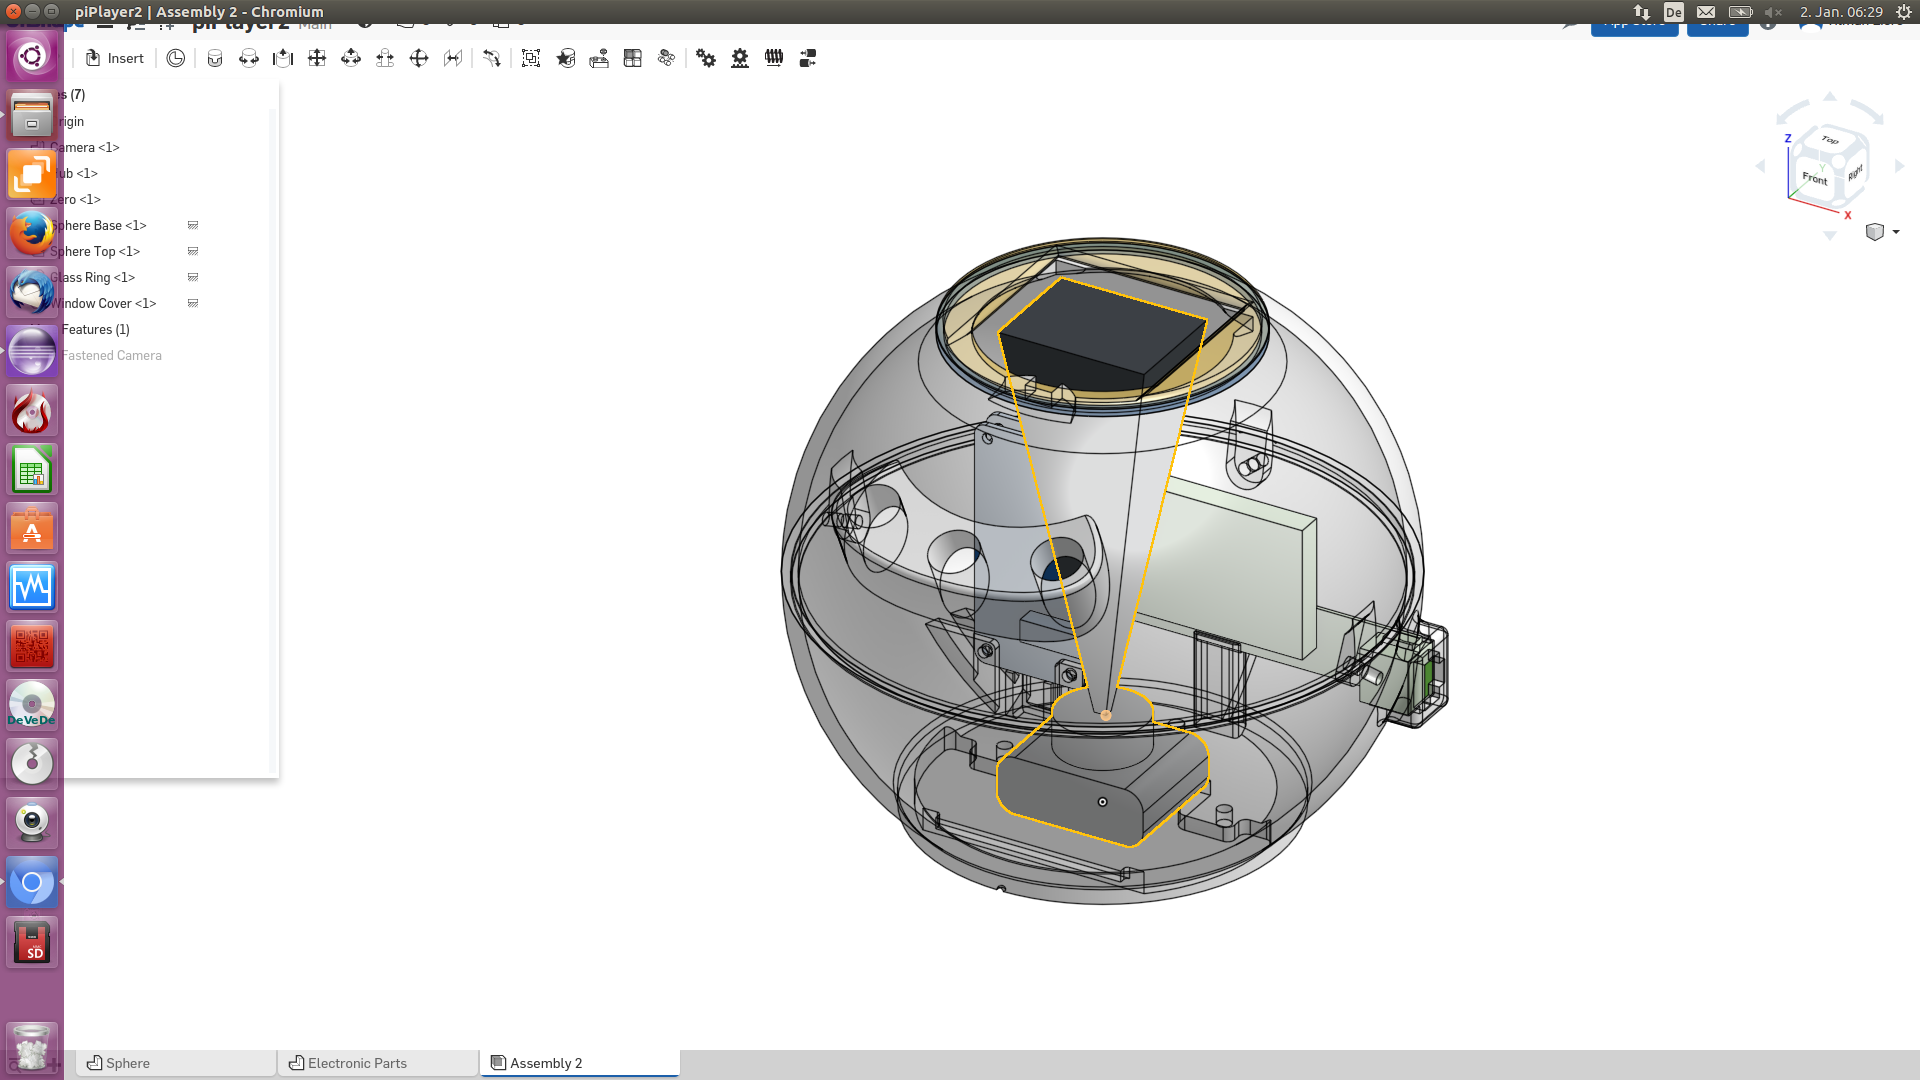
Task: Open the date and time menu
Action: 1841,12
